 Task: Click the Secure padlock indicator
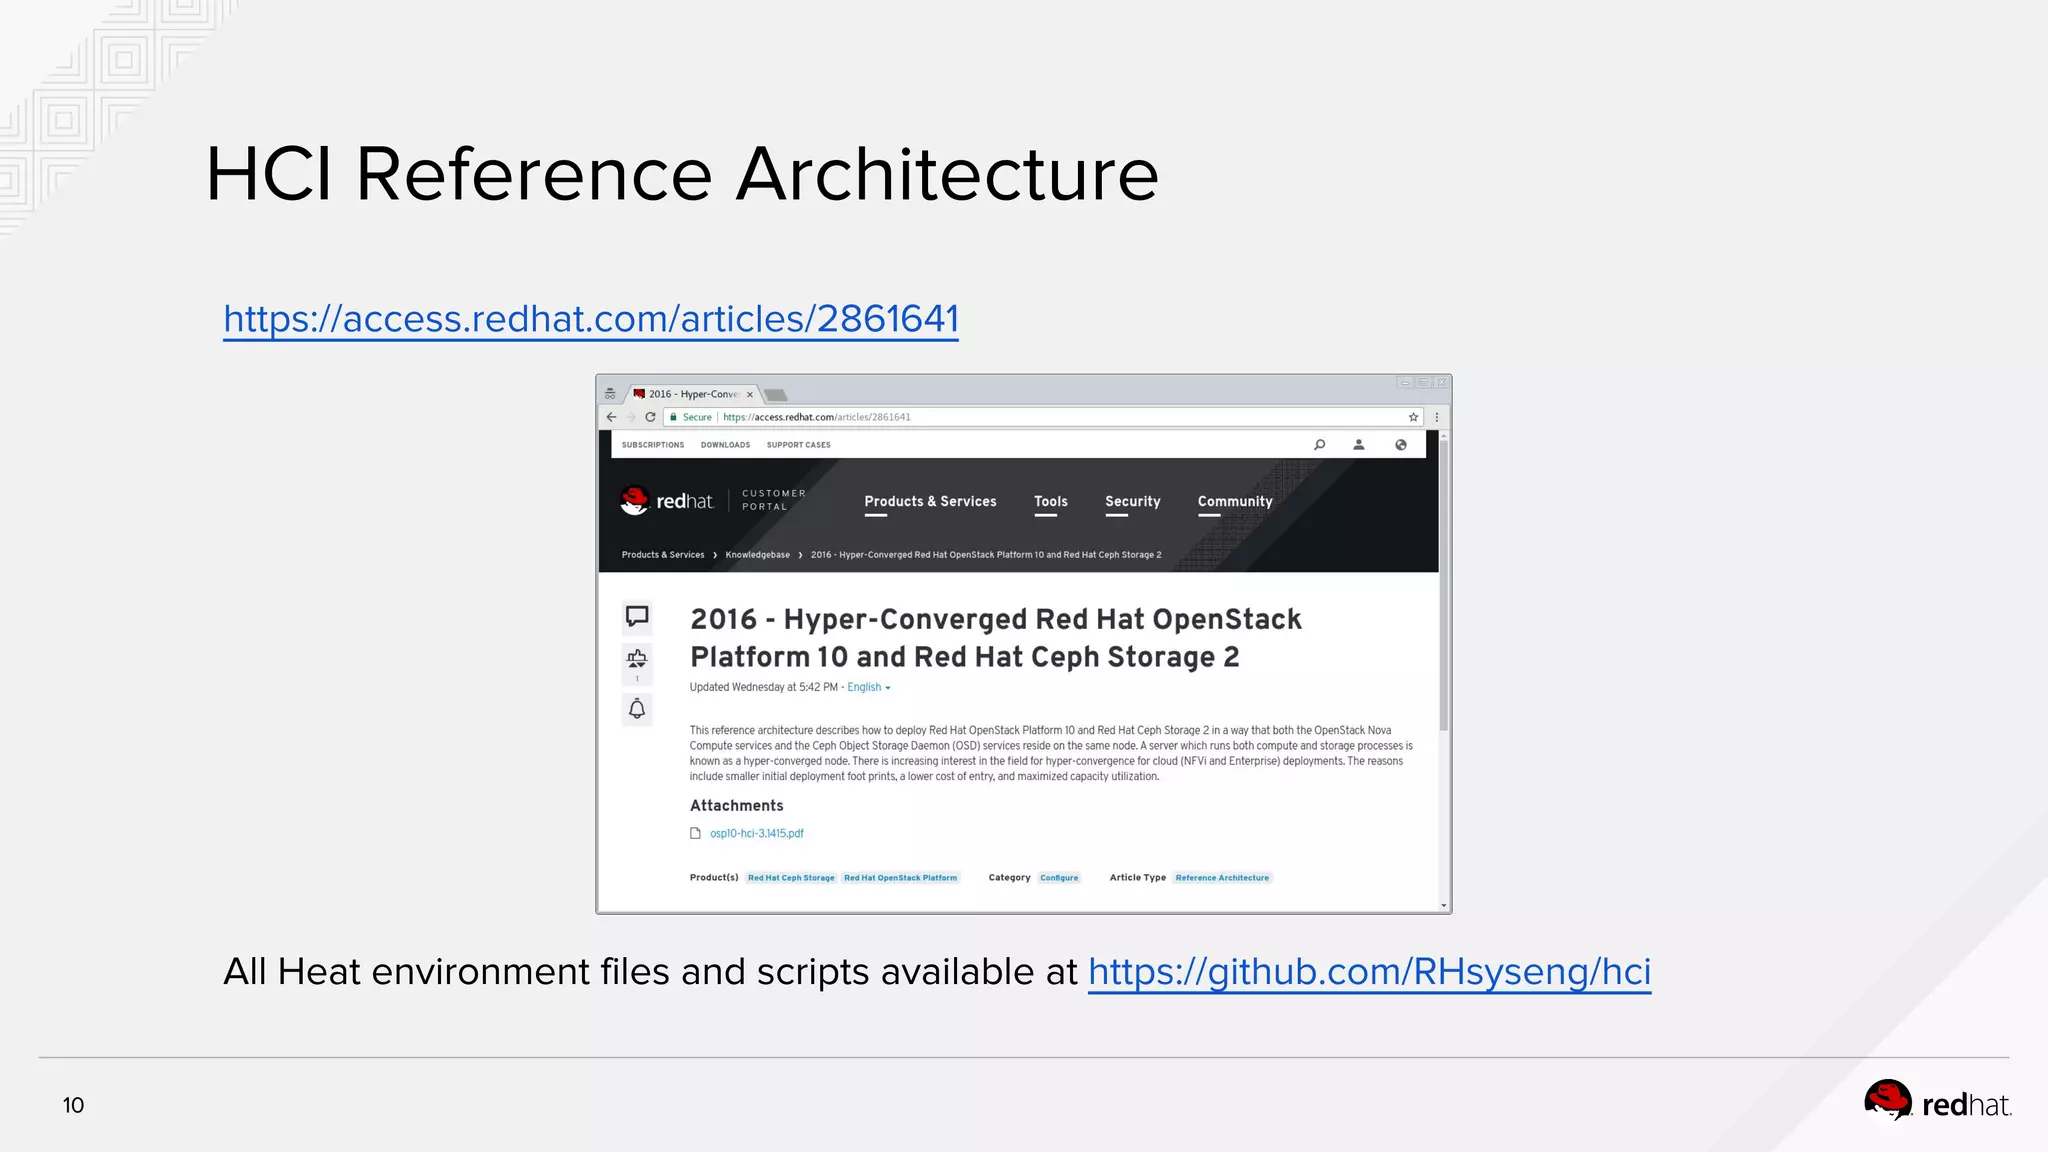691,417
